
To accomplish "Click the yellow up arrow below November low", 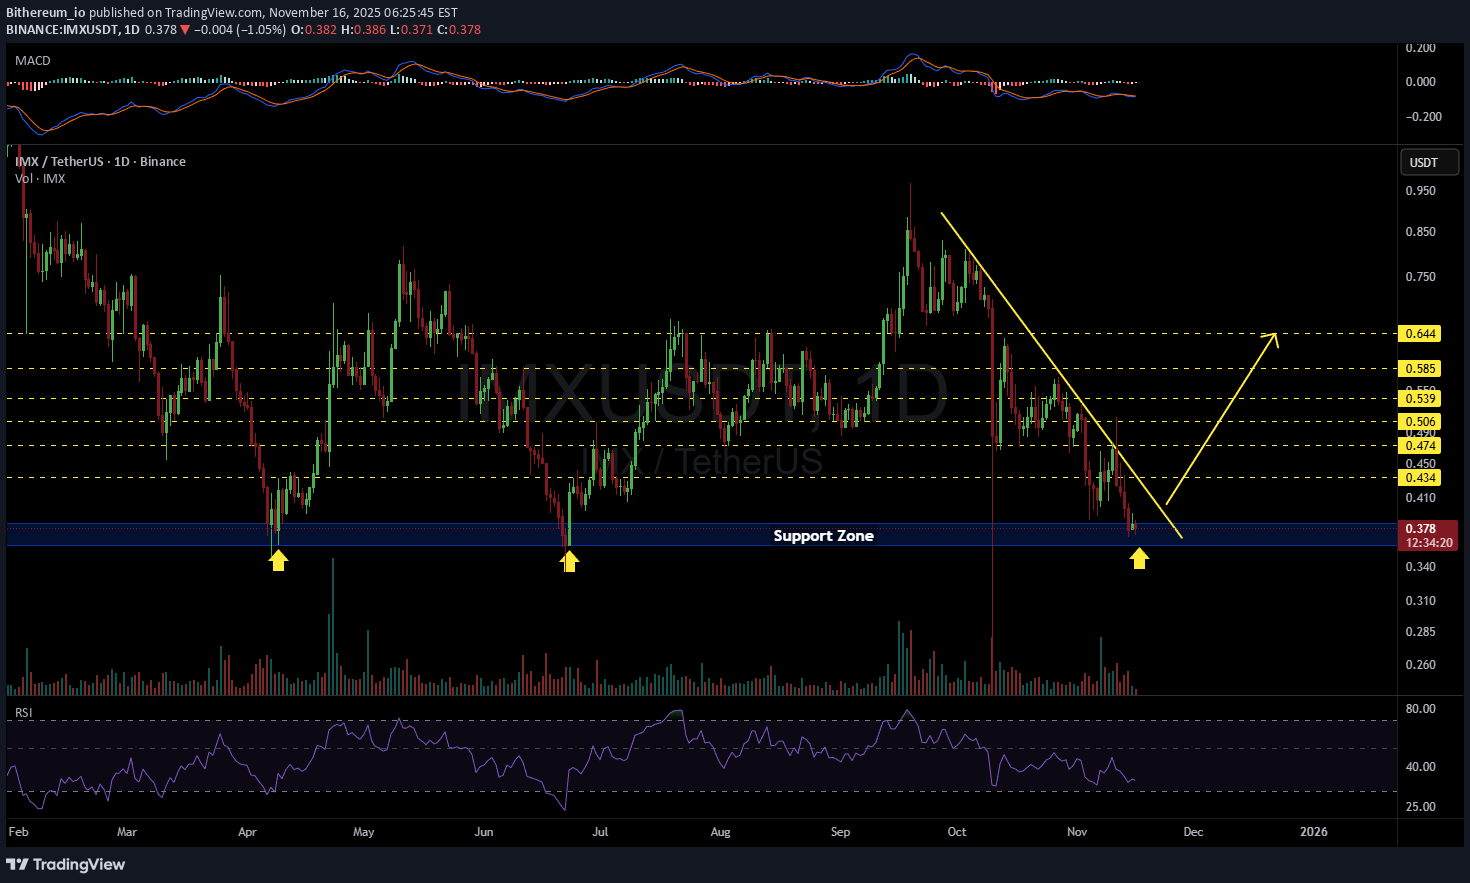I will [1139, 559].
